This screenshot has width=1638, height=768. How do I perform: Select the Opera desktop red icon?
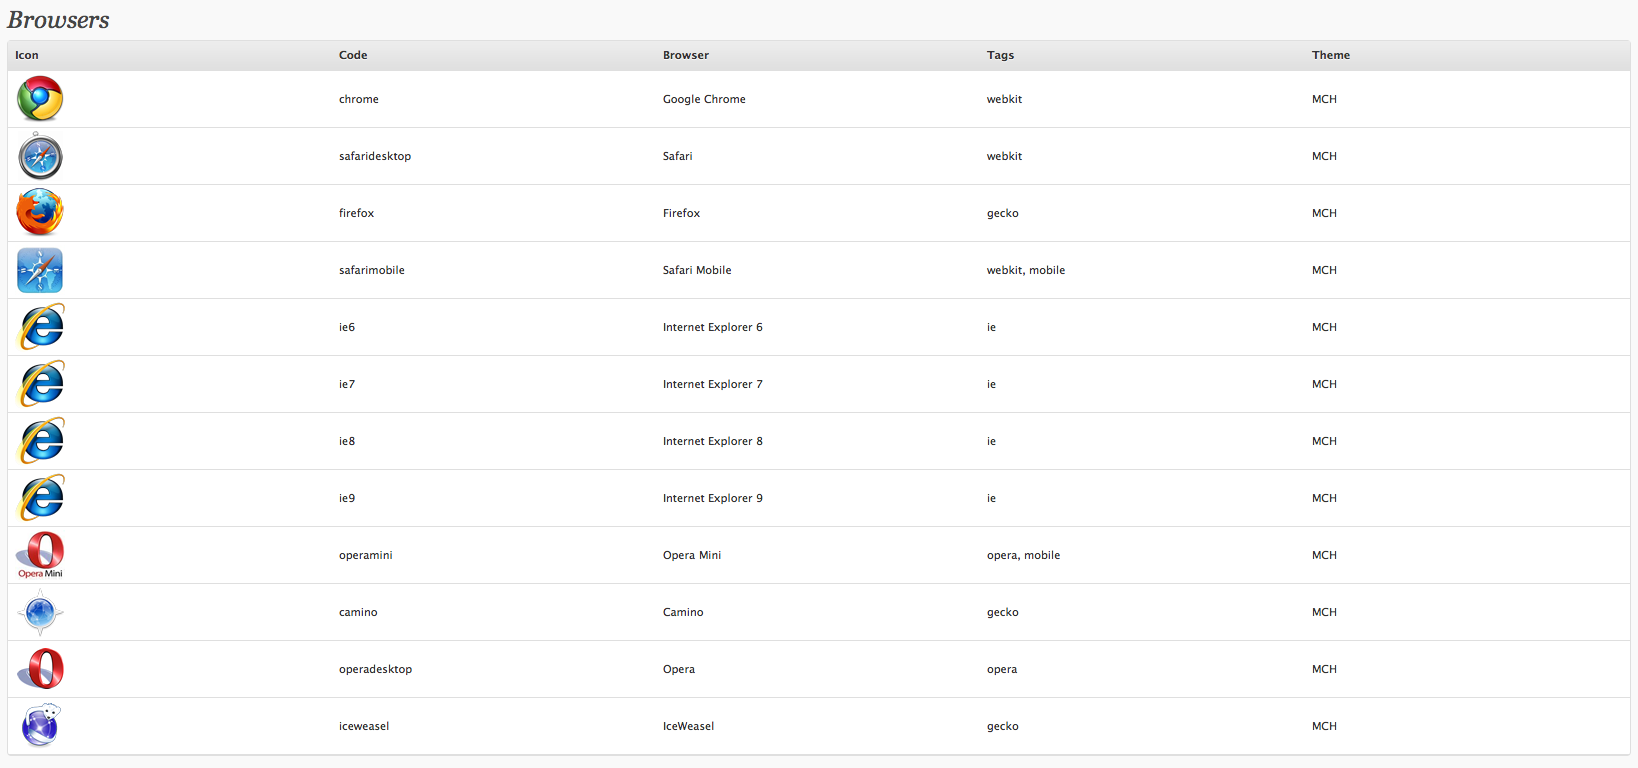(40, 669)
